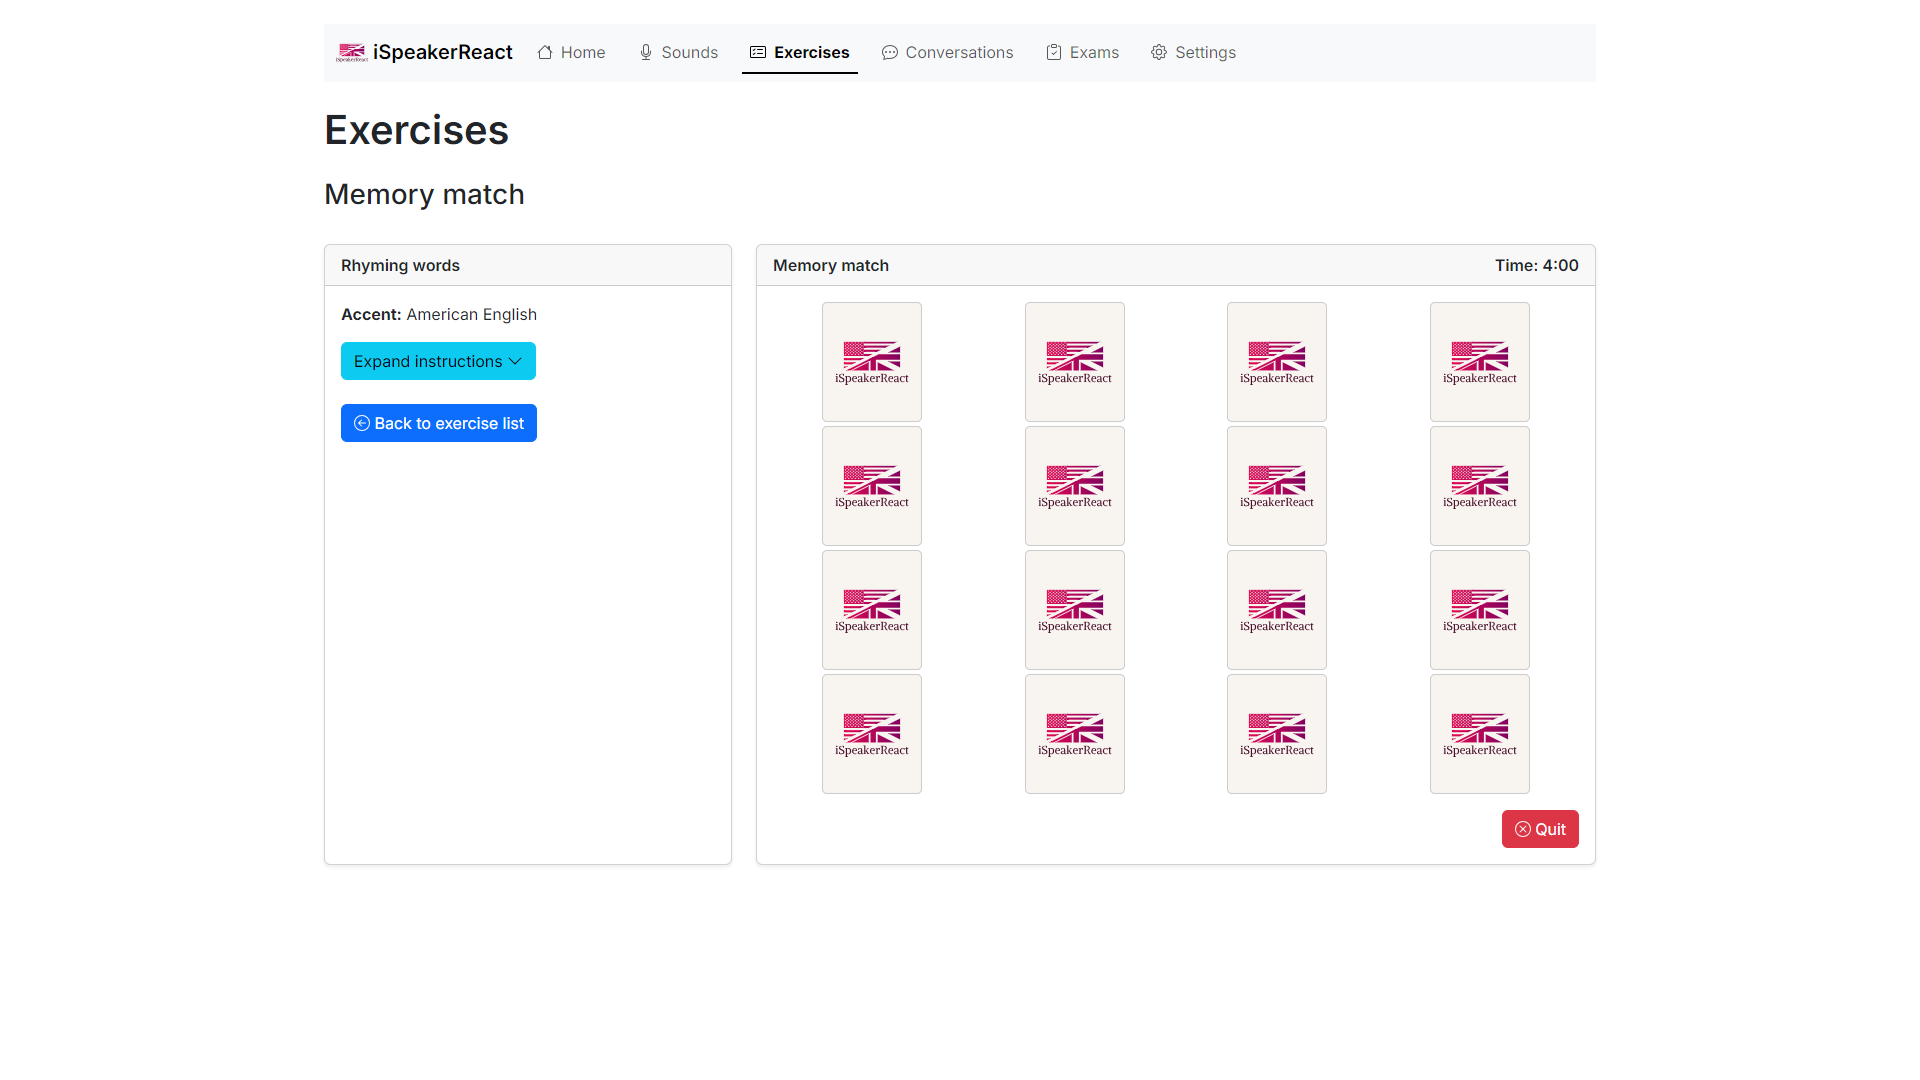Viewport: 1920px width, 1080px height.
Task: Click the Conversations chat bubble icon
Action: pos(890,52)
